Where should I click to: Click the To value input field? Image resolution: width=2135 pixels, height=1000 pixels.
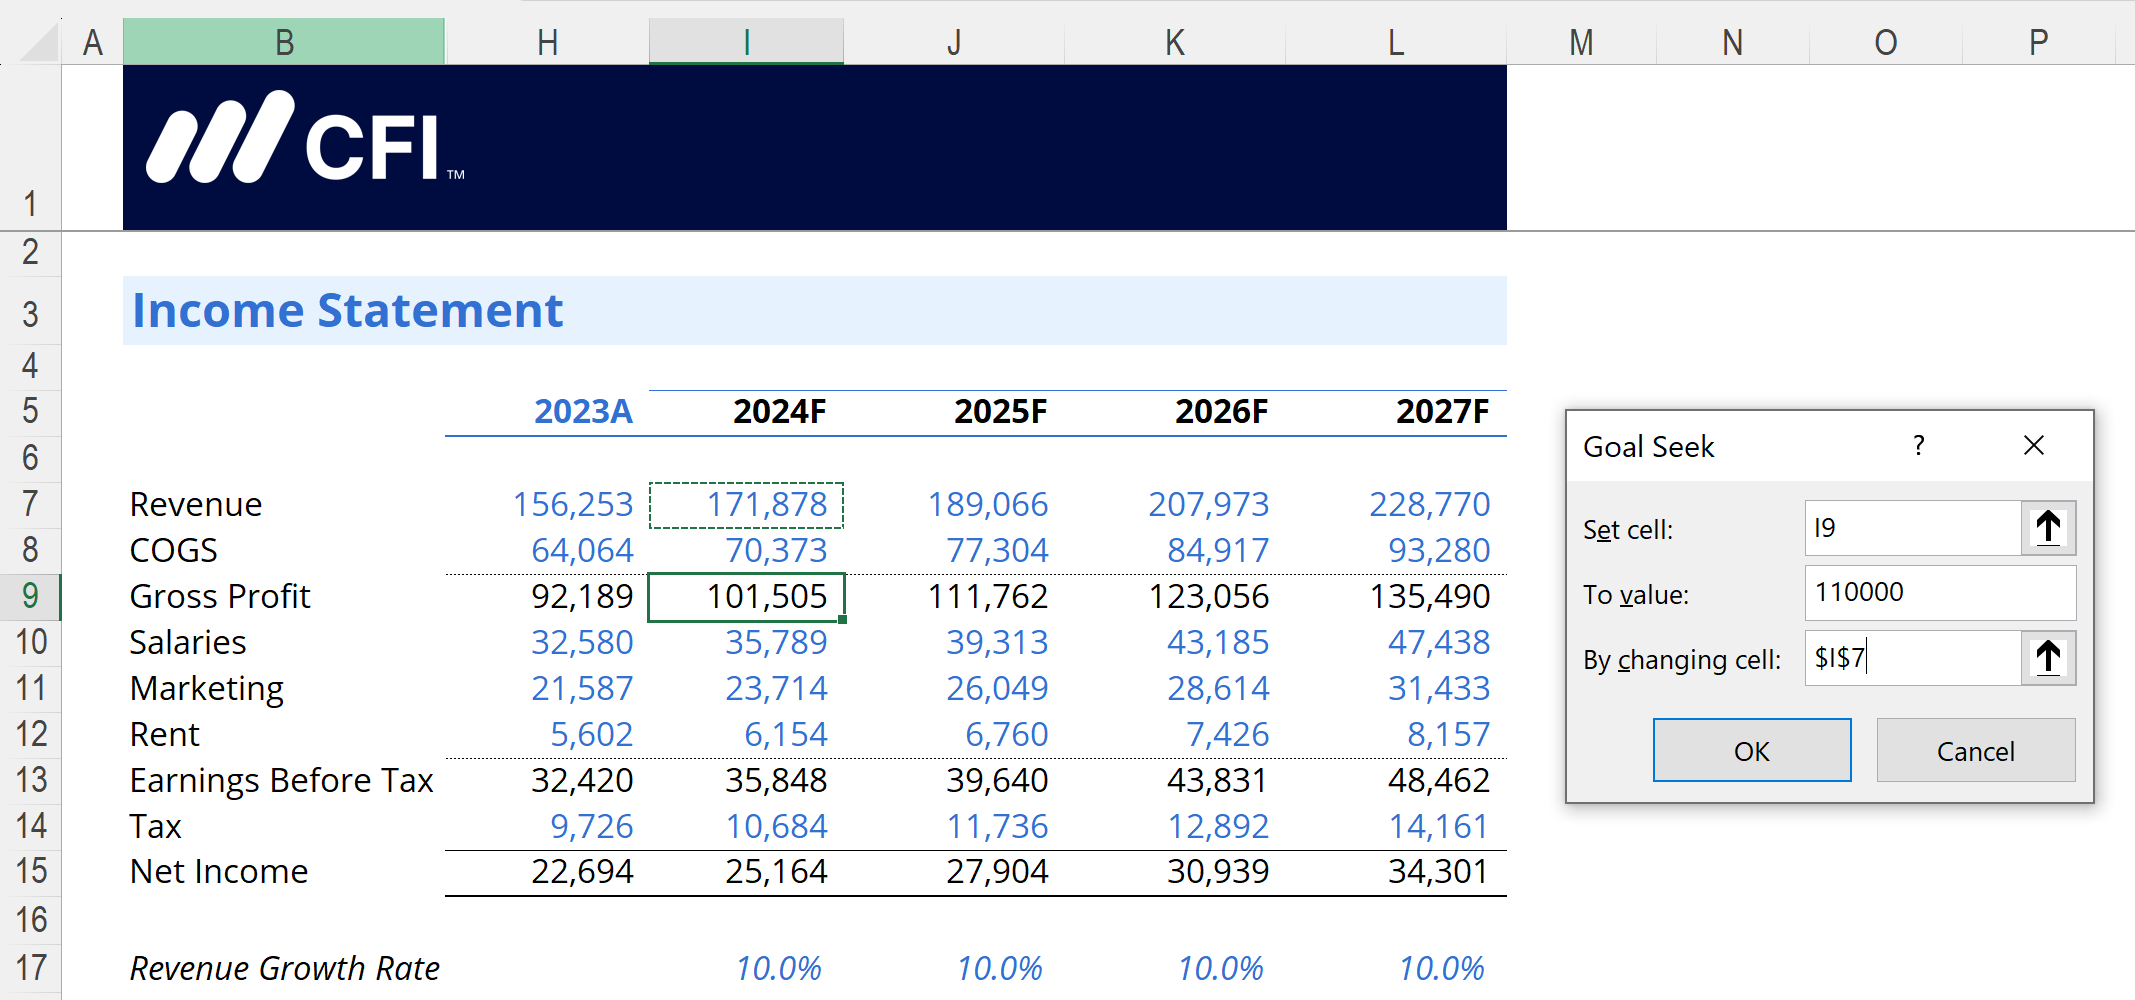click(1938, 593)
